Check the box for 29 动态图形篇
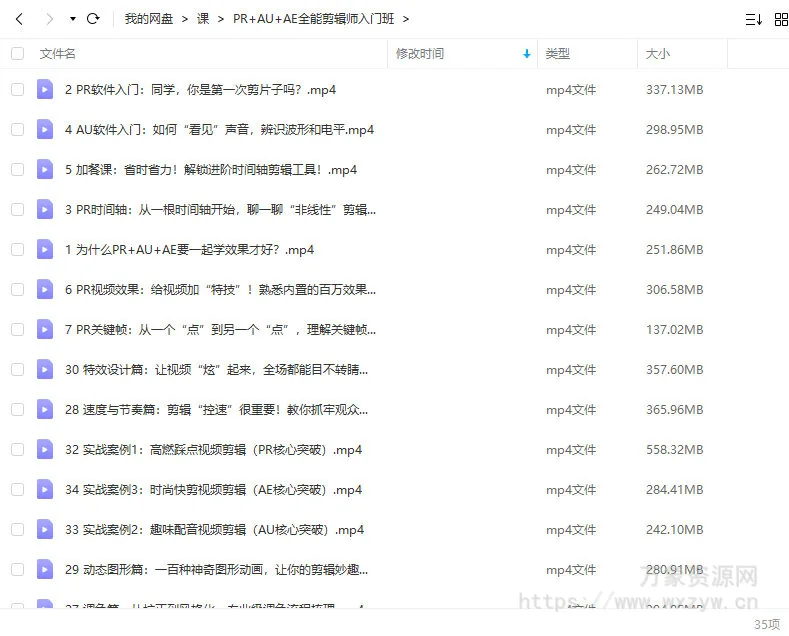 tap(18, 570)
